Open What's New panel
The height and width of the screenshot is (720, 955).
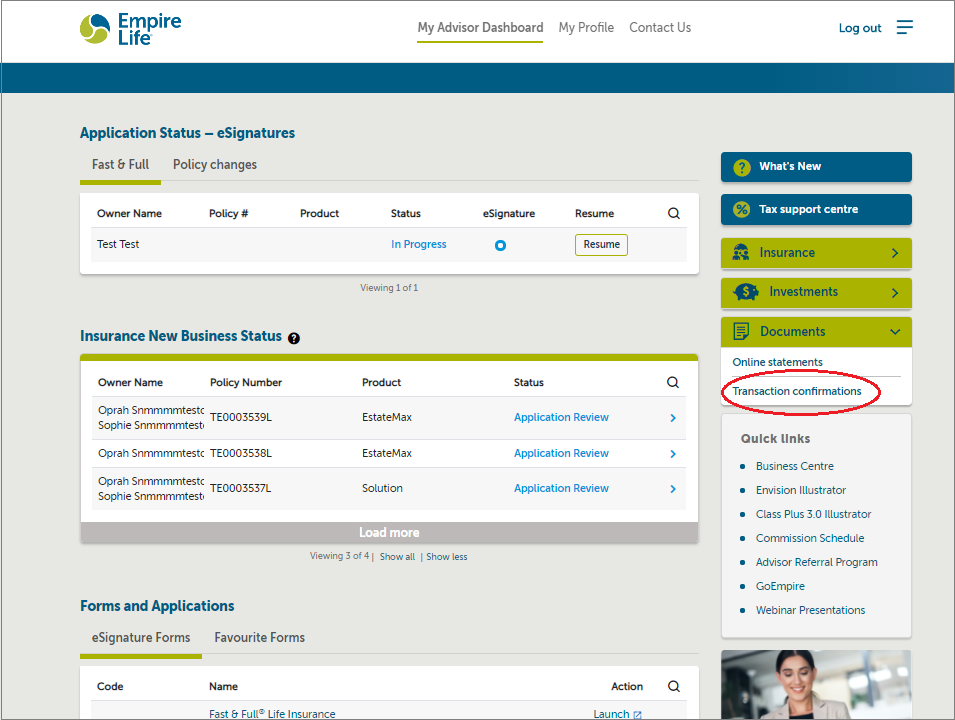coord(816,167)
